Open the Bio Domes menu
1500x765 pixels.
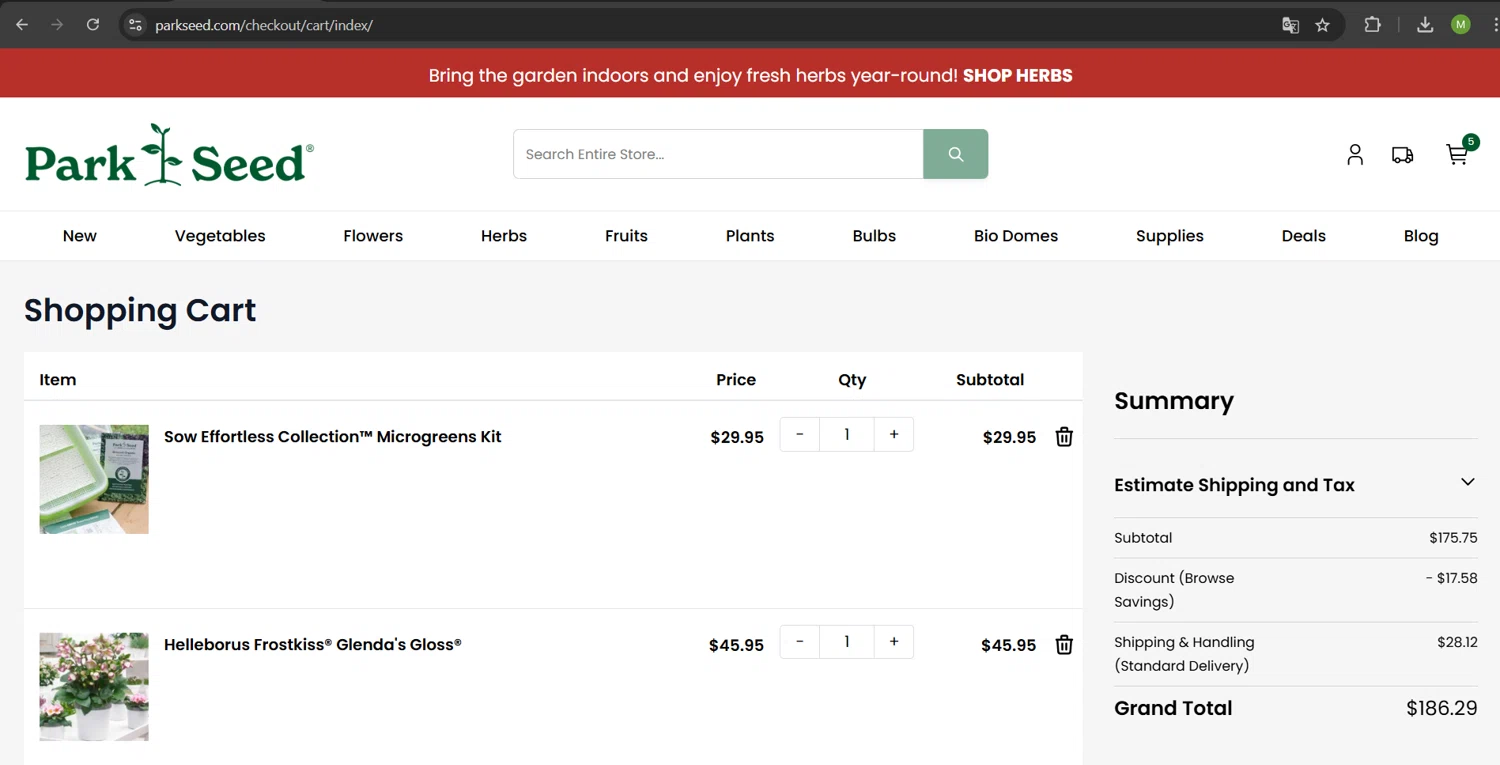pos(1016,236)
